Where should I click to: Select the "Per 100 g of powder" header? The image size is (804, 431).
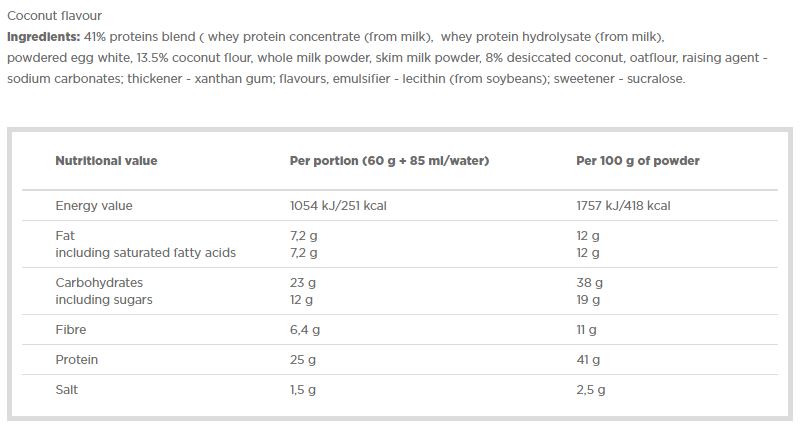[637, 161]
